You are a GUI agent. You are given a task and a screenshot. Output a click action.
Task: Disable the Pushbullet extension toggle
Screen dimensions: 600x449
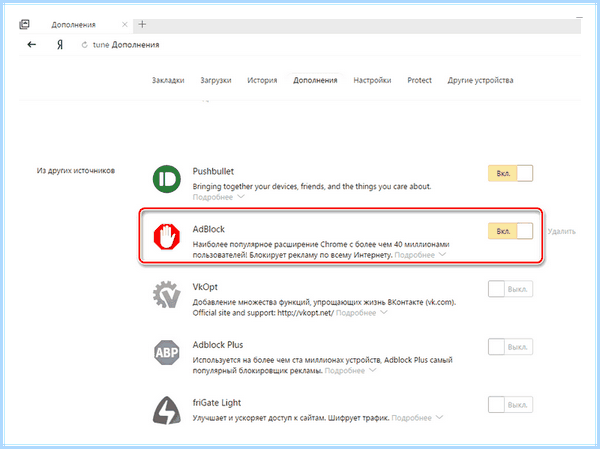tap(510, 173)
